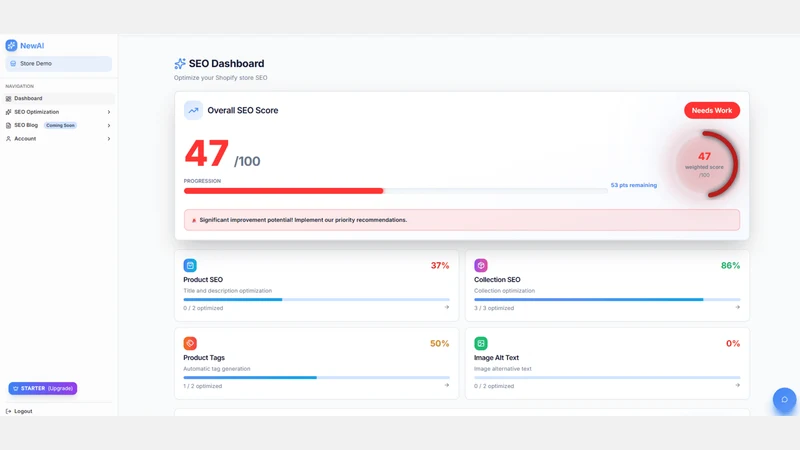Open the Image Alt Text card title
The width and height of the screenshot is (800, 450).
tap(496, 358)
